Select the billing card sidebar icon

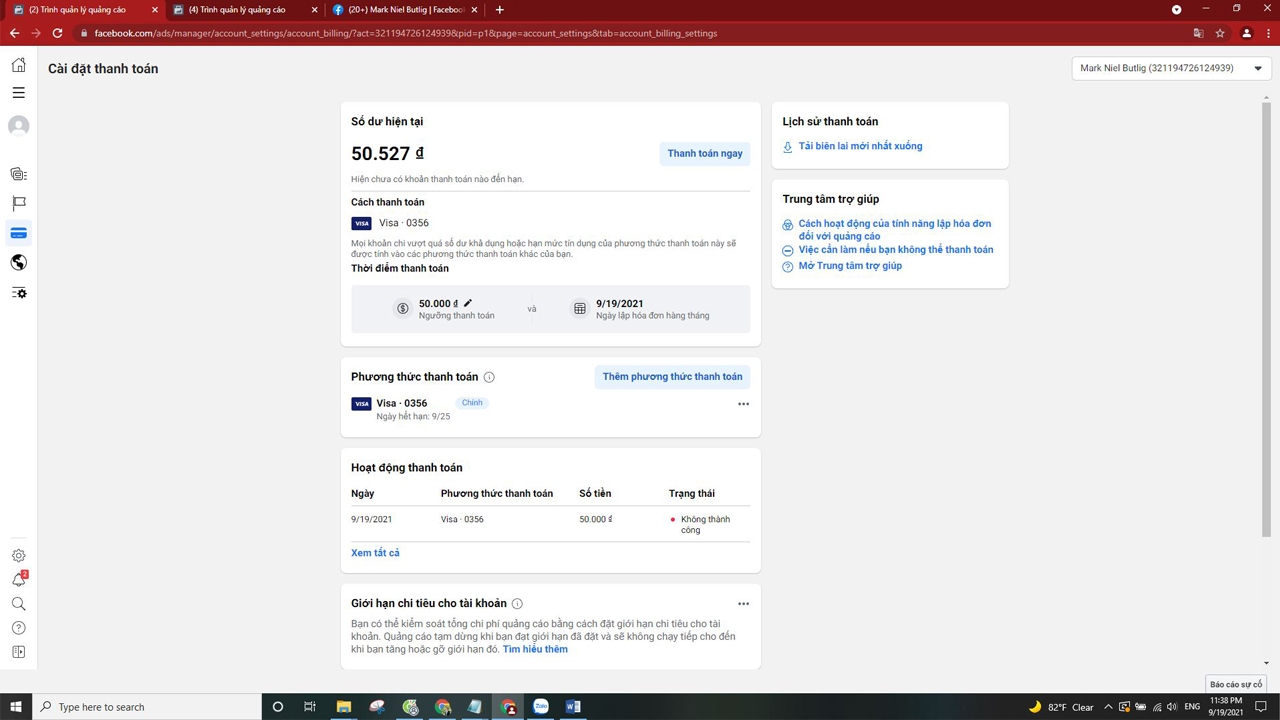coord(18,233)
